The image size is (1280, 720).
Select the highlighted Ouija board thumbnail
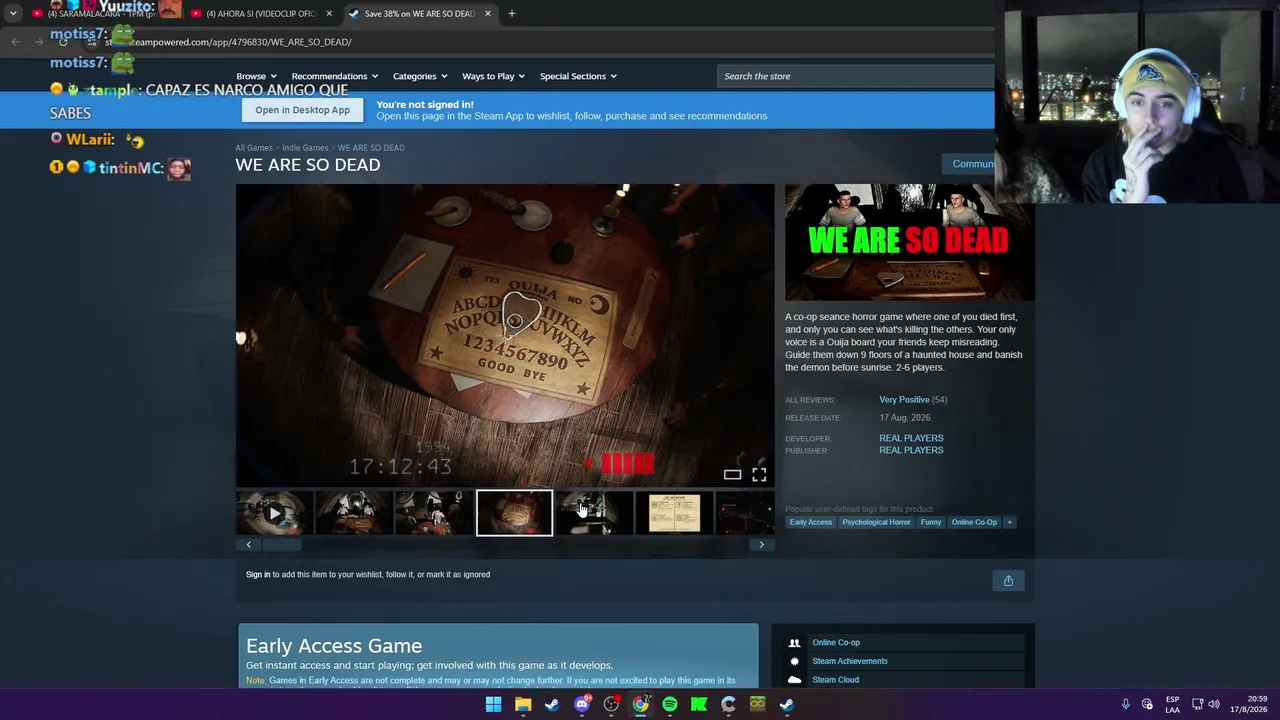coord(514,513)
